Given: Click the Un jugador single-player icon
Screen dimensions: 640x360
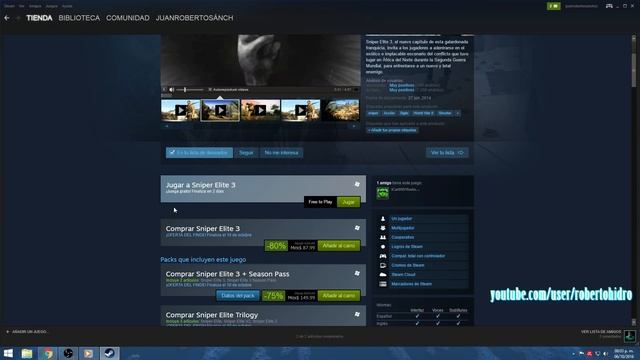Looking at the screenshot, I should pyautogui.click(x=383, y=219).
